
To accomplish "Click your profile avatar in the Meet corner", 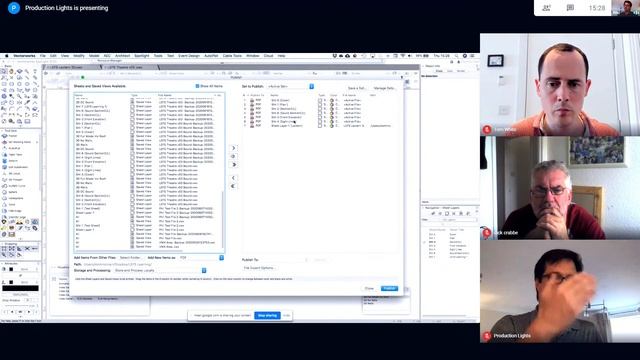I will tap(625, 8).
